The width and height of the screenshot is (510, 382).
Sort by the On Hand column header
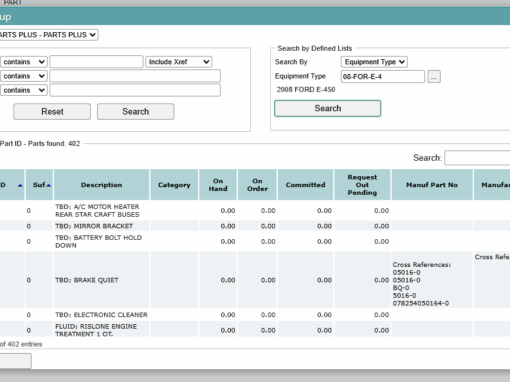pos(218,185)
